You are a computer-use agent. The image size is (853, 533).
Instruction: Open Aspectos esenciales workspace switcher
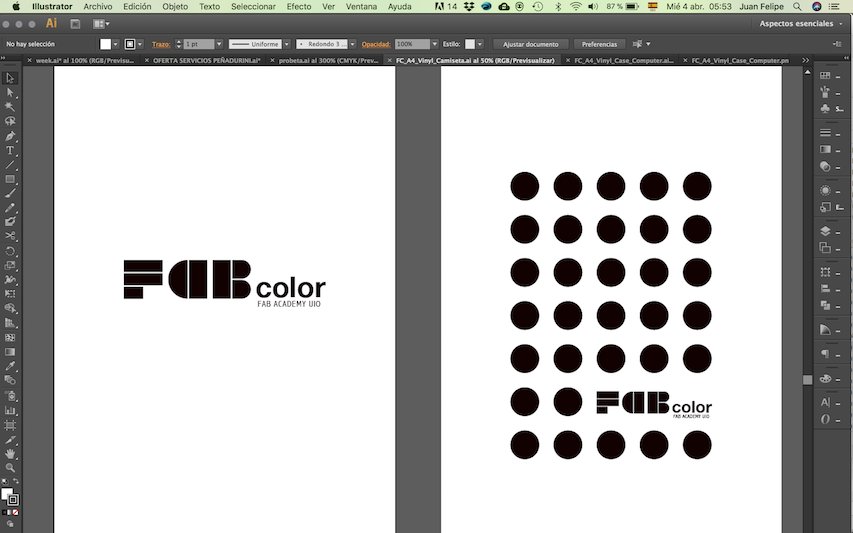click(x=801, y=23)
